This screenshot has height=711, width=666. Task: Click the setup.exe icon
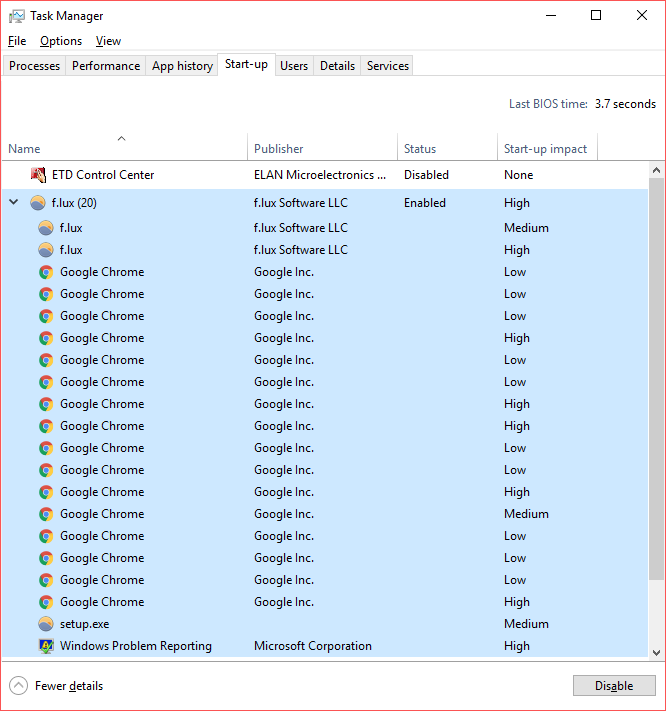[x=45, y=624]
